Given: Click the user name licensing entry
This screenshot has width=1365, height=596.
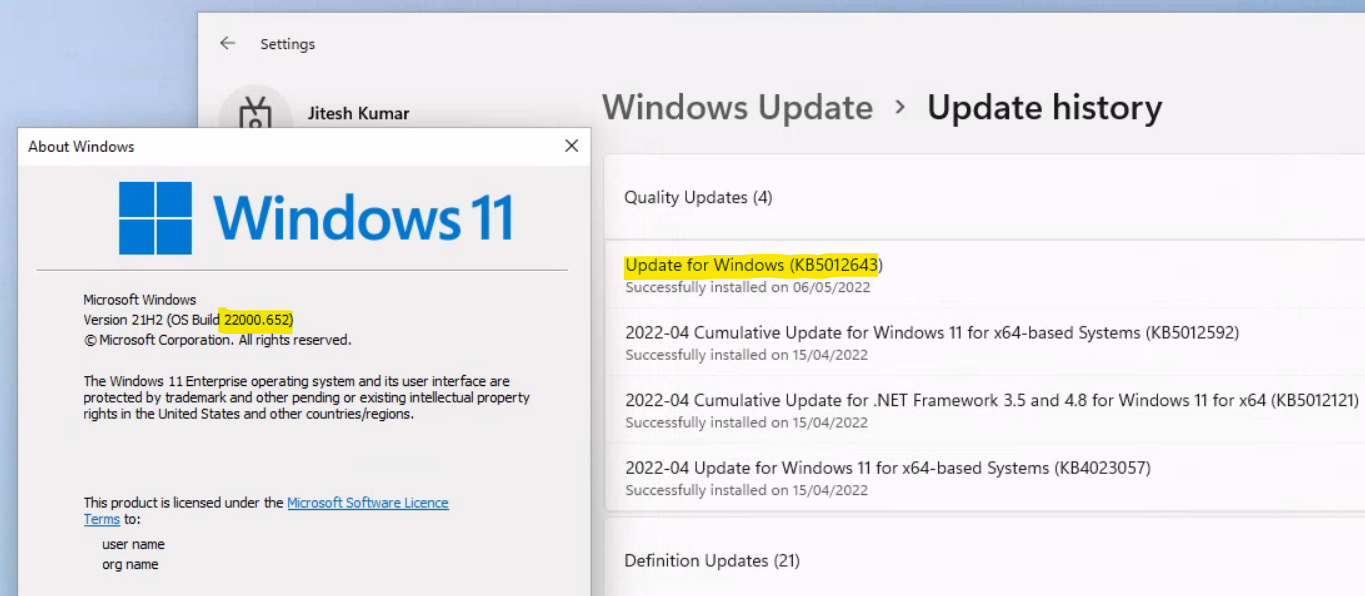Looking at the screenshot, I should tap(132, 544).
